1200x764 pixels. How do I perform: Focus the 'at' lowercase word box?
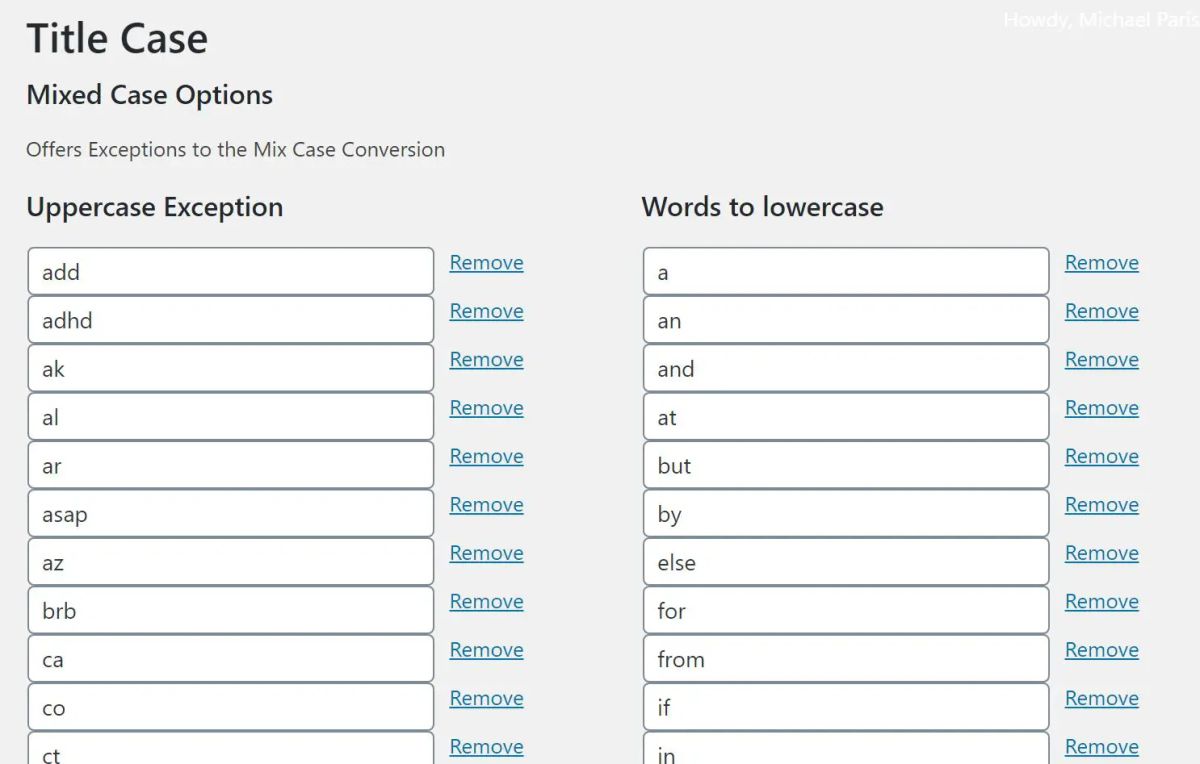pyautogui.click(x=845, y=417)
